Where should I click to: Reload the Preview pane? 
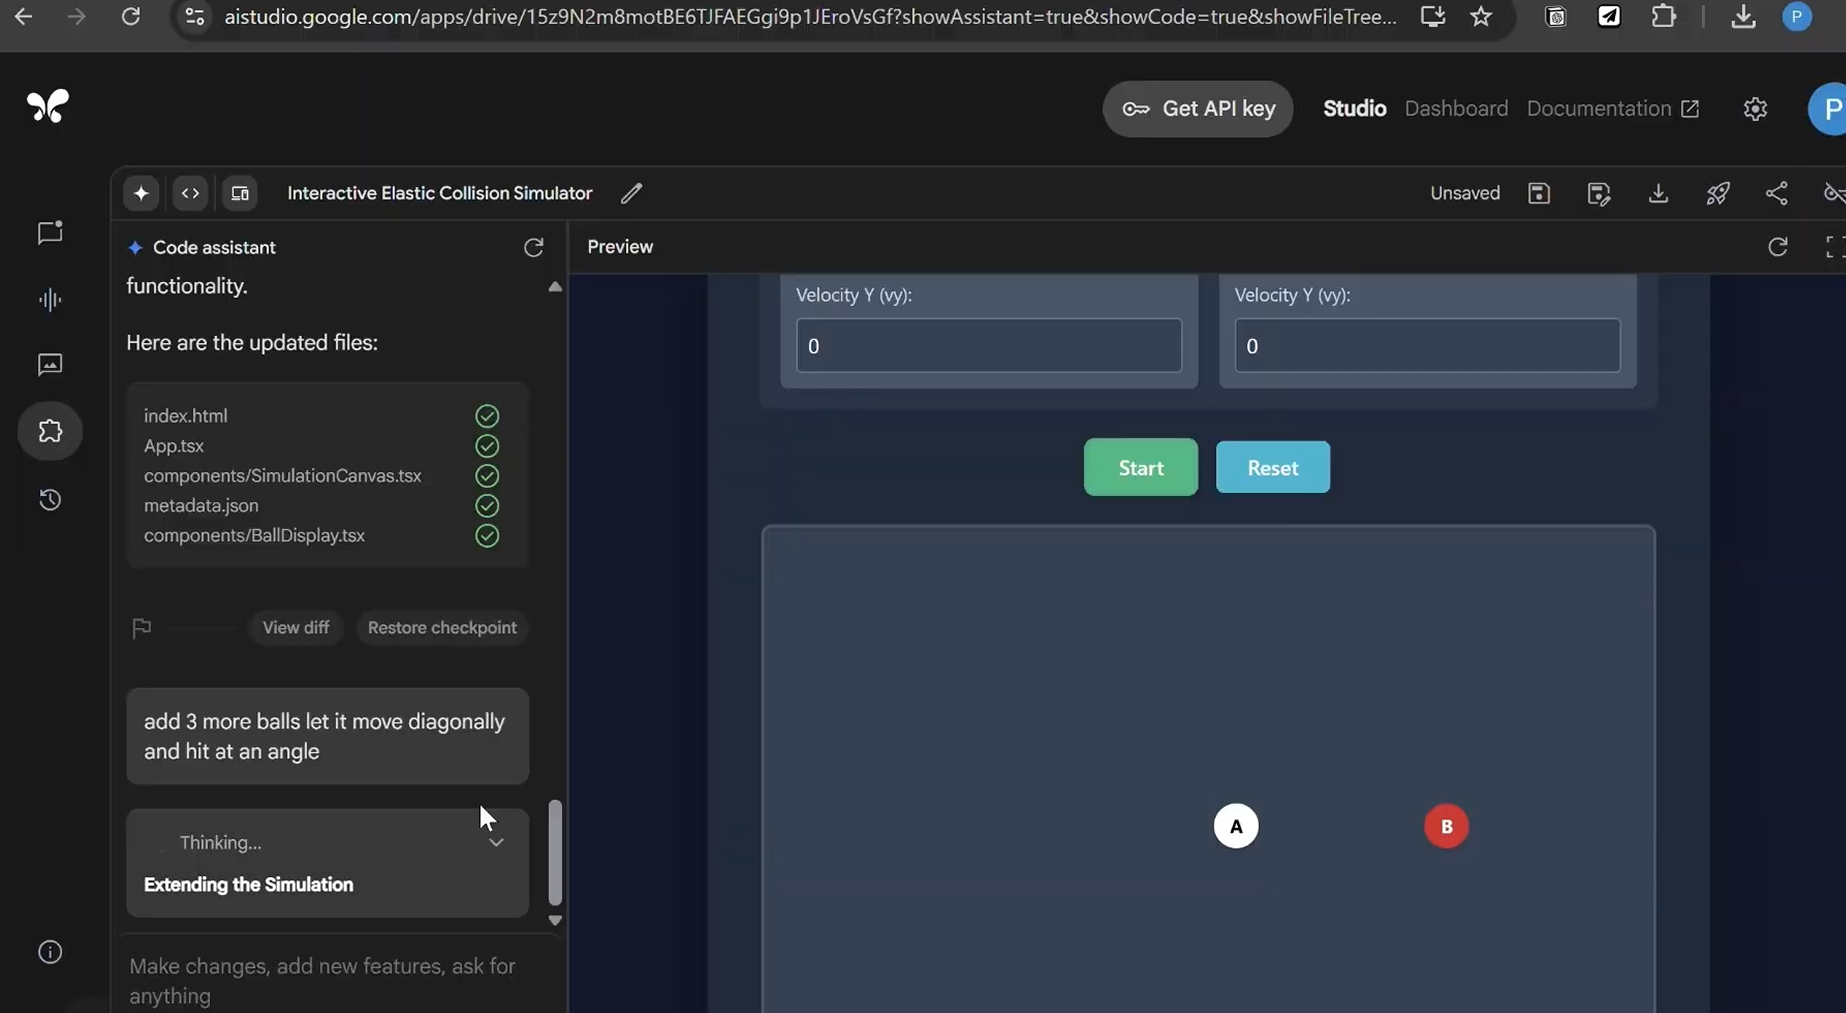click(1778, 246)
